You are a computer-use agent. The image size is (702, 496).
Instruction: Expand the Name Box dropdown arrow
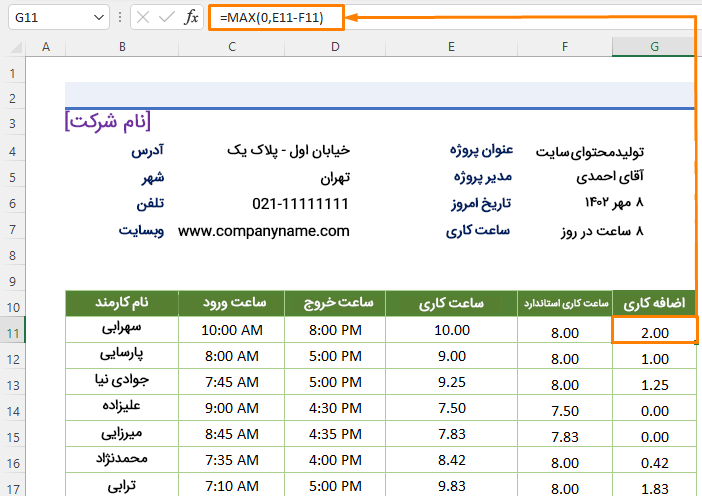click(98, 17)
